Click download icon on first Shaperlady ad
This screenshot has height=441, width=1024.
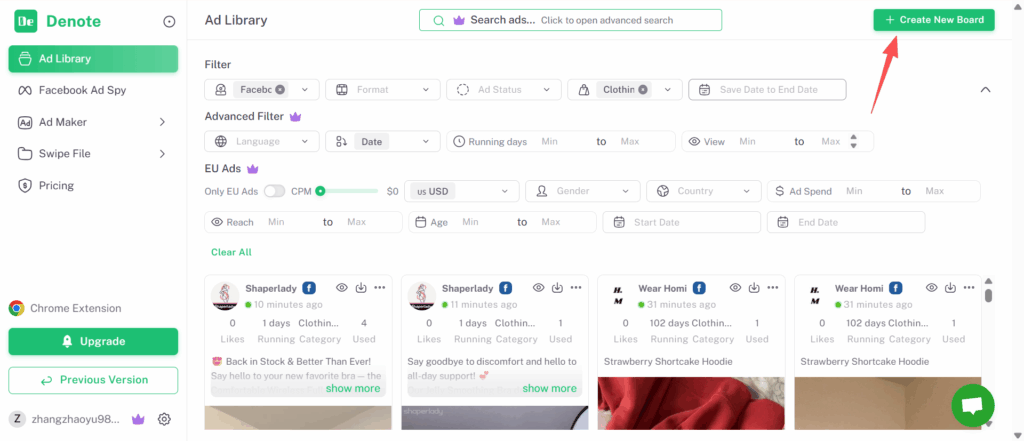pyautogui.click(x=361, y=288)
